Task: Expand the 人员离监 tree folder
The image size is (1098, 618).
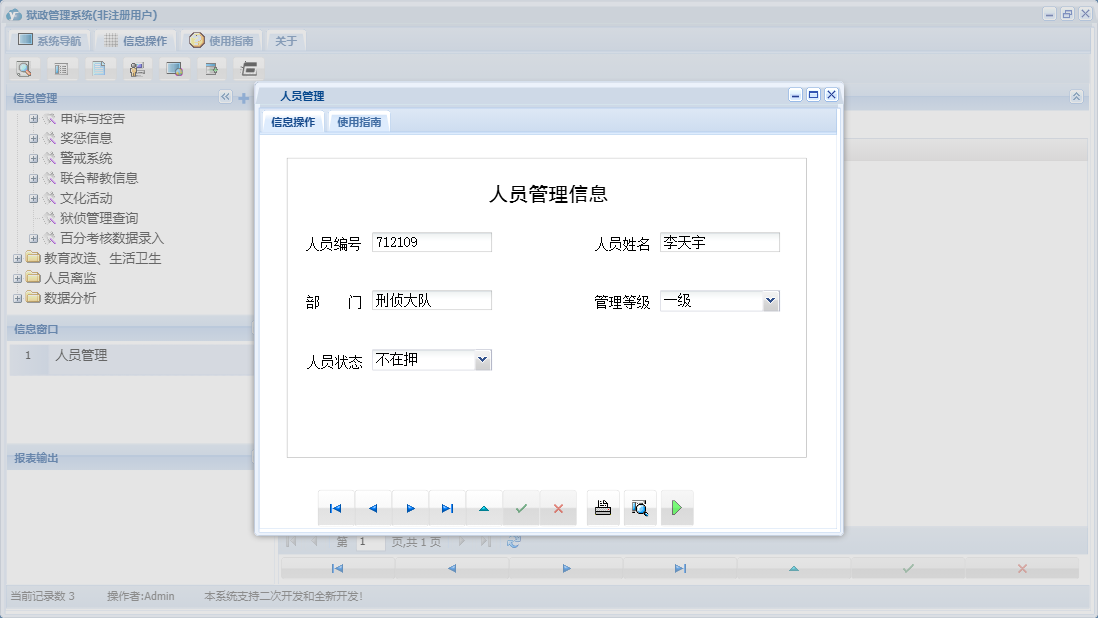Action: click(x=16, y=277)
